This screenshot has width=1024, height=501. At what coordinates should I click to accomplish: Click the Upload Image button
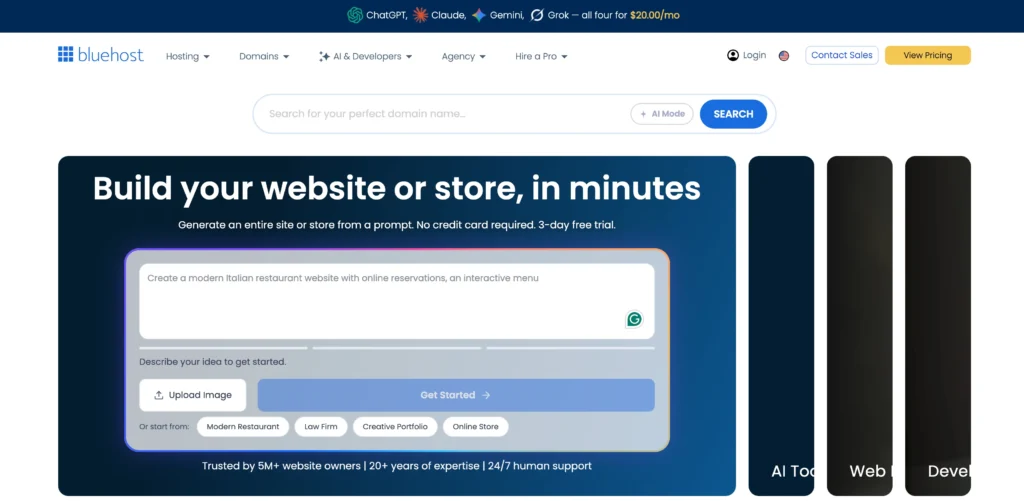[193, 395]
